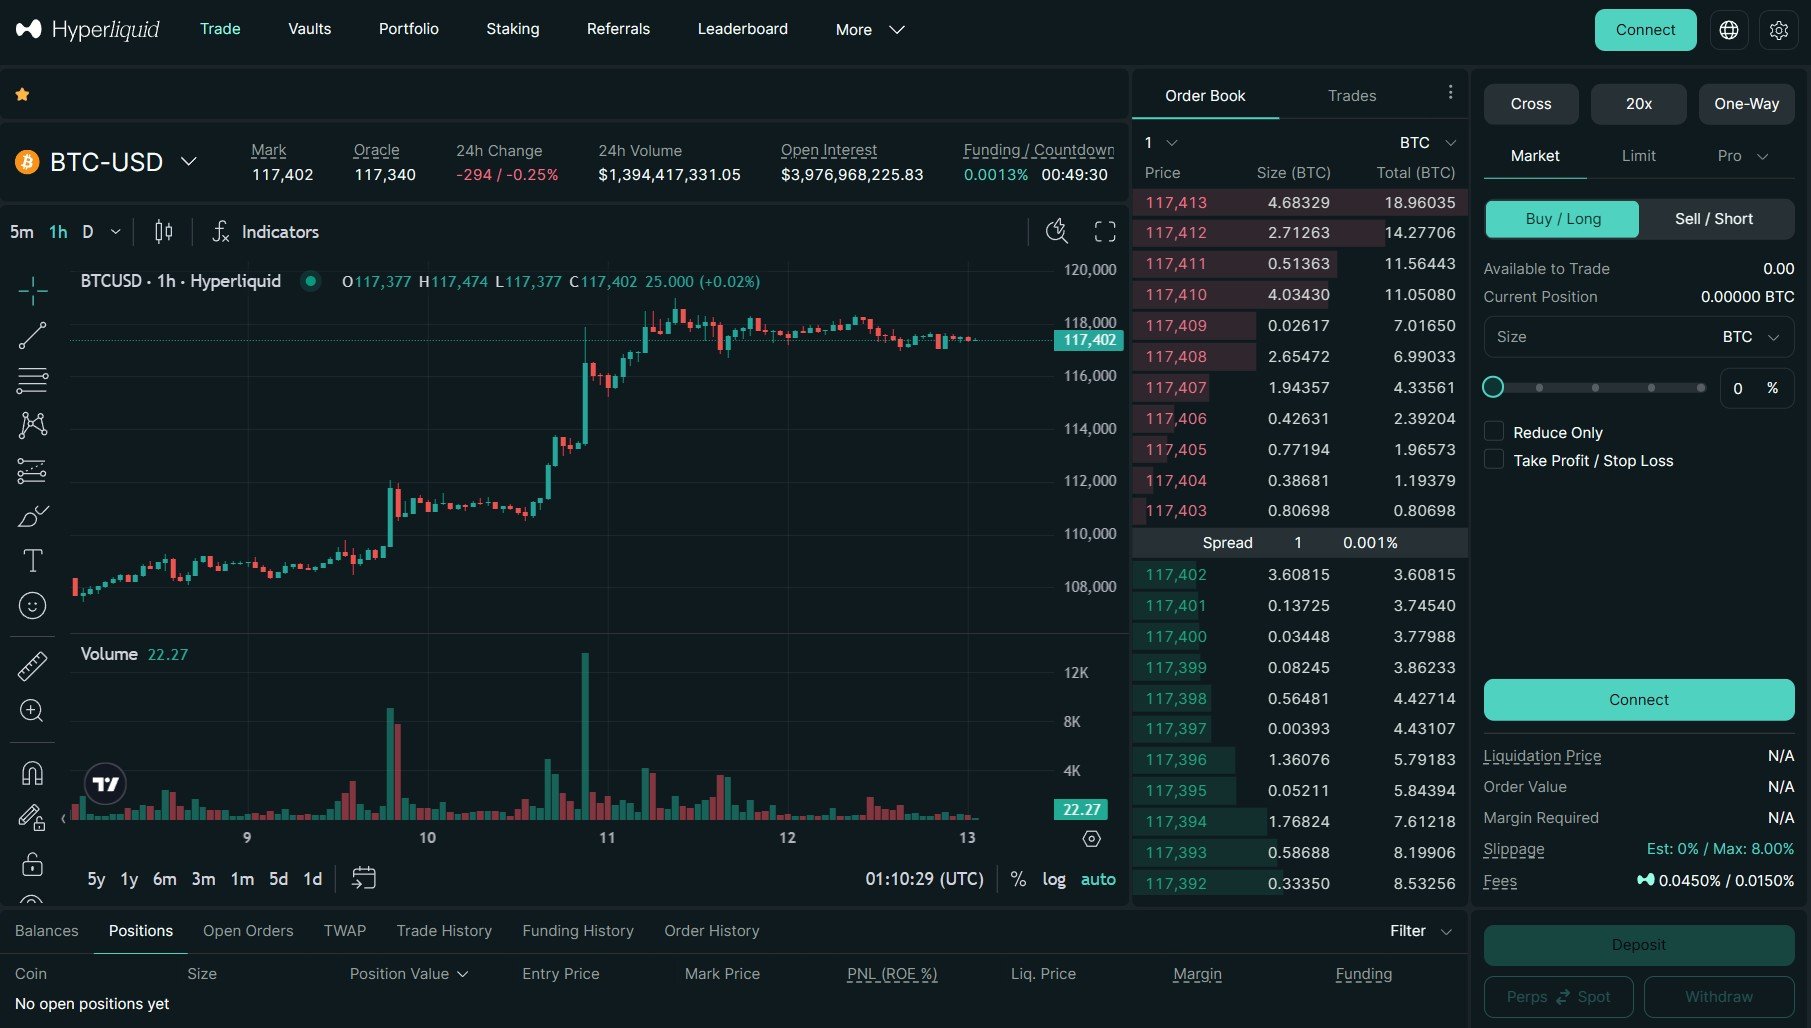1811x1028 pixels.
Task: Select Sell / Short side
Action: coord(1714,219)
